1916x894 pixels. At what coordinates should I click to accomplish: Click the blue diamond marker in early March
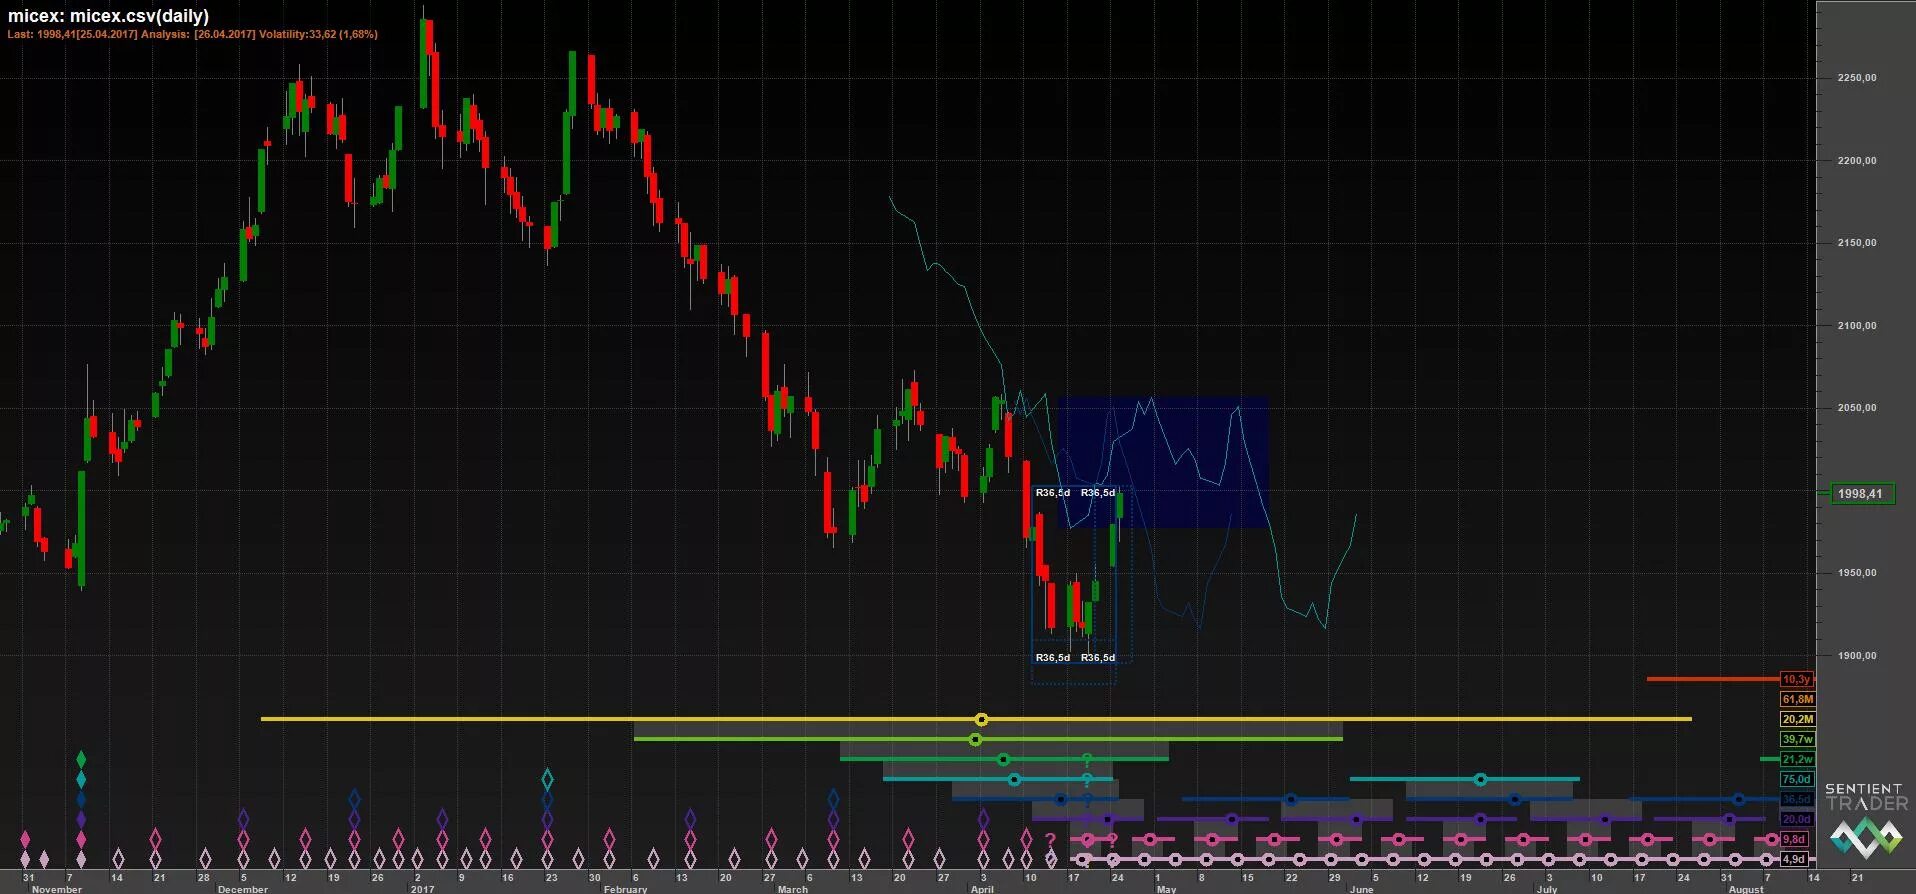[833, 799]
